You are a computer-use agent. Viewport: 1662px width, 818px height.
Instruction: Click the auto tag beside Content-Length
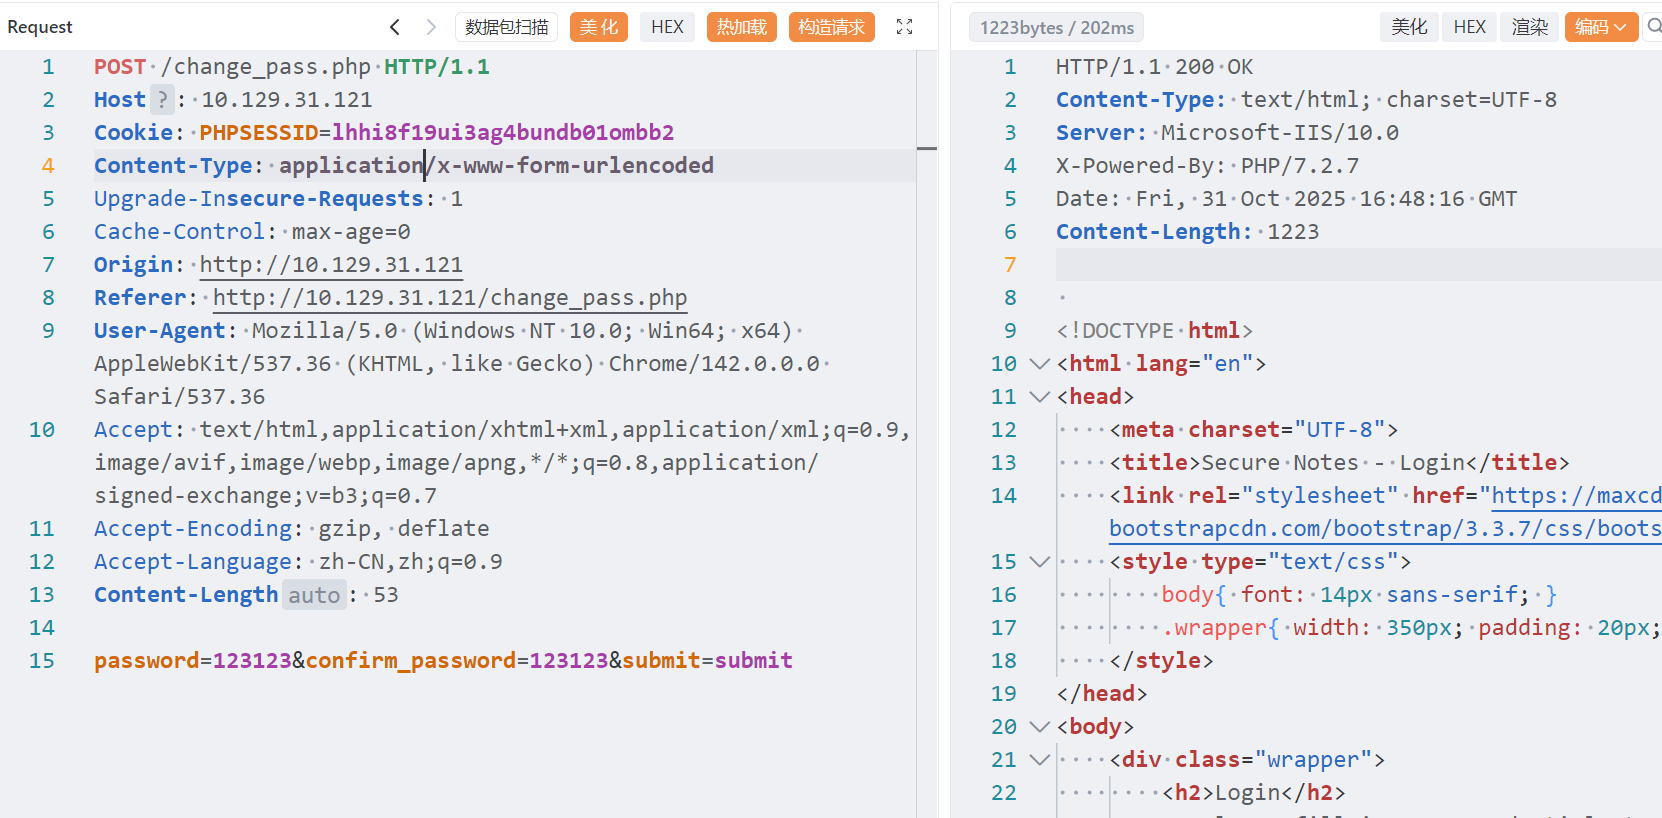pos(314,595)
